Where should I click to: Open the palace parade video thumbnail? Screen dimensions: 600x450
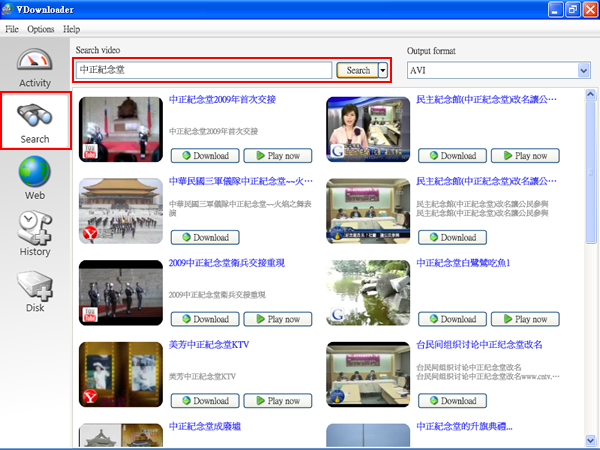(121, 211)
